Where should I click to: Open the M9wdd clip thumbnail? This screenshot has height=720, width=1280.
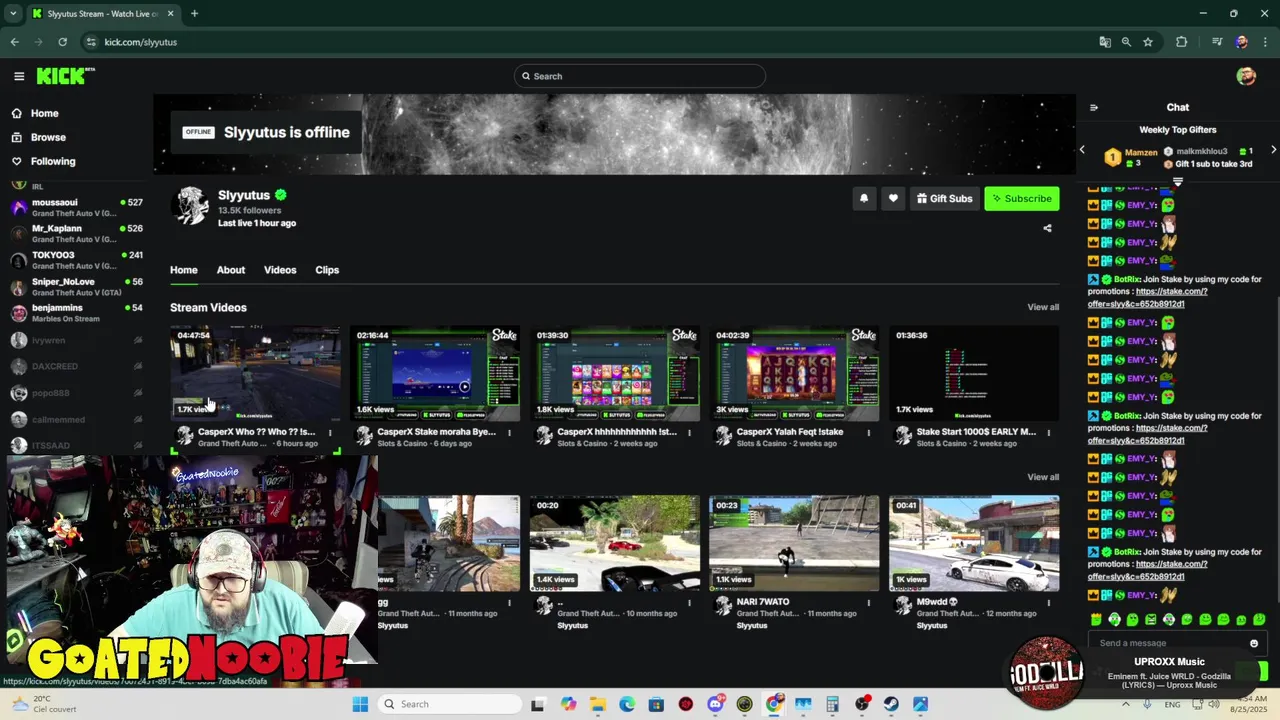pos(975,543)
